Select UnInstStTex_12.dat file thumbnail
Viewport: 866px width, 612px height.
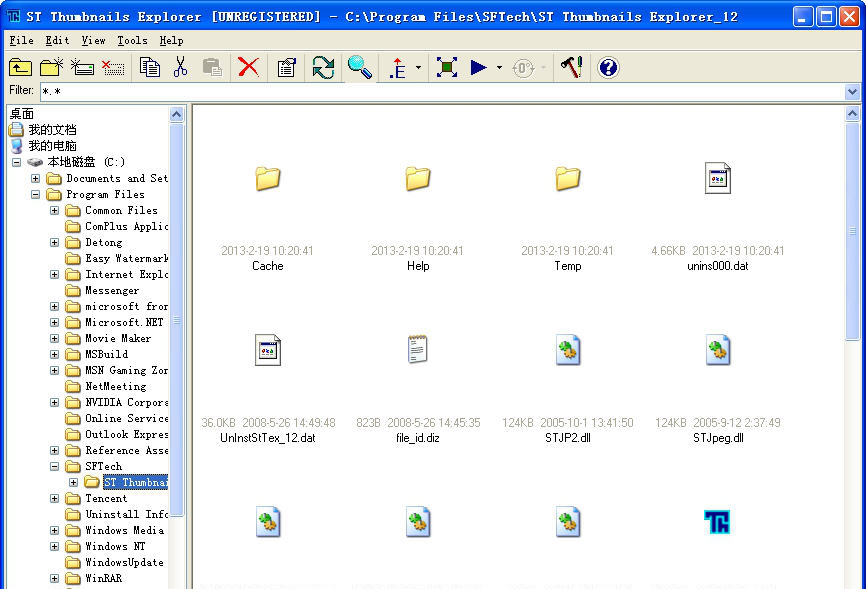(268, 350)
